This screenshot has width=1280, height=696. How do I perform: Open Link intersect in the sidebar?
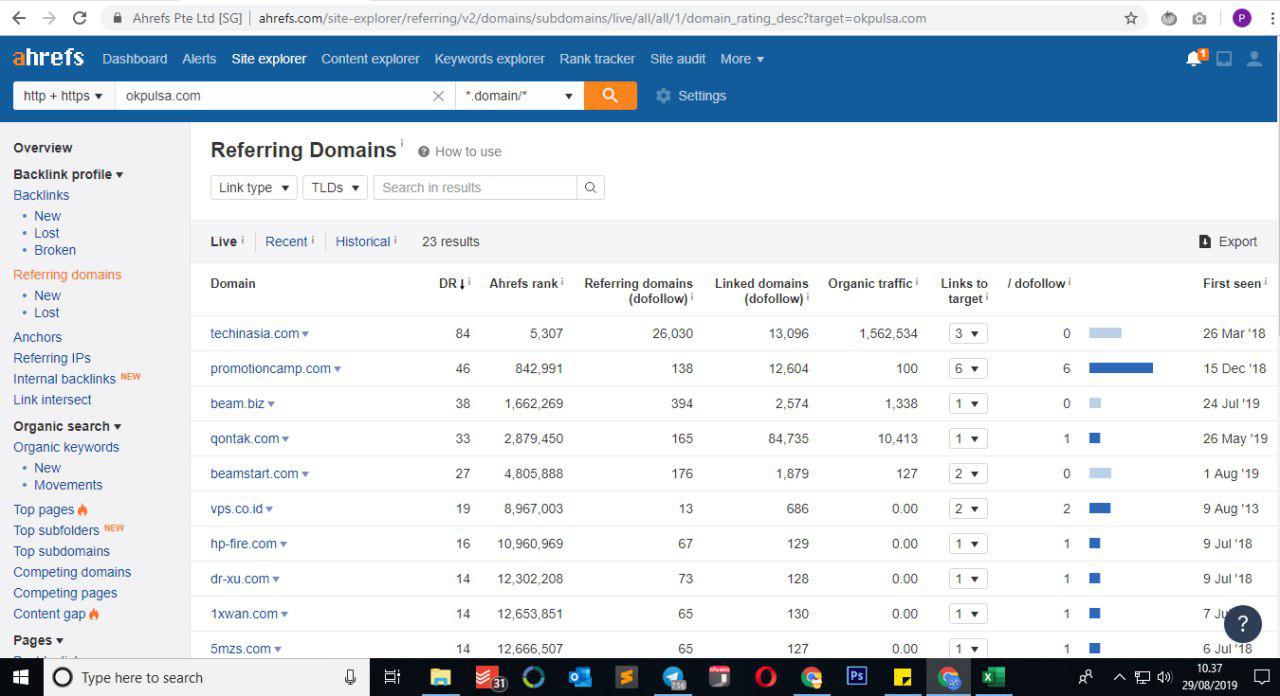tap(52, 400)
